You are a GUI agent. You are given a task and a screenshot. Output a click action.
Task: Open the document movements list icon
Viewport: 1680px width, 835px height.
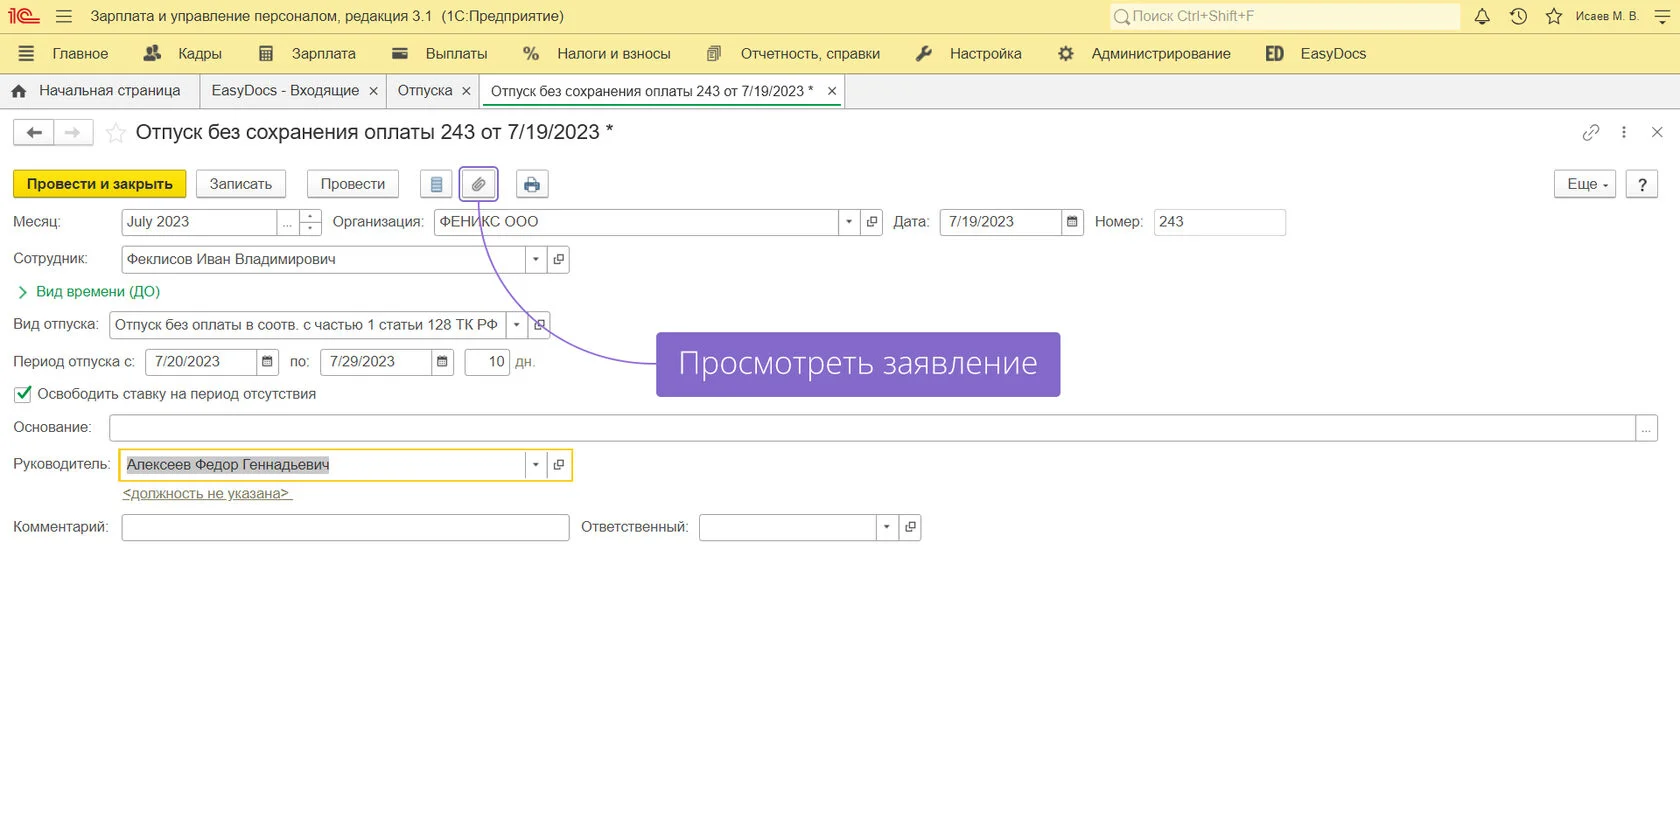436,184
